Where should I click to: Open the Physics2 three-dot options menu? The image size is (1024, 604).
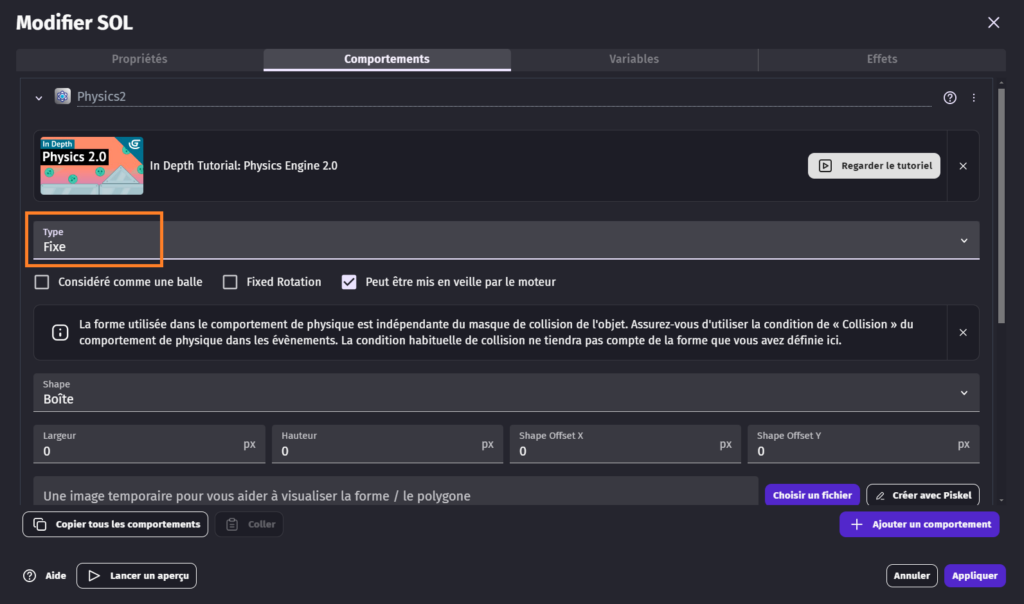973,98
